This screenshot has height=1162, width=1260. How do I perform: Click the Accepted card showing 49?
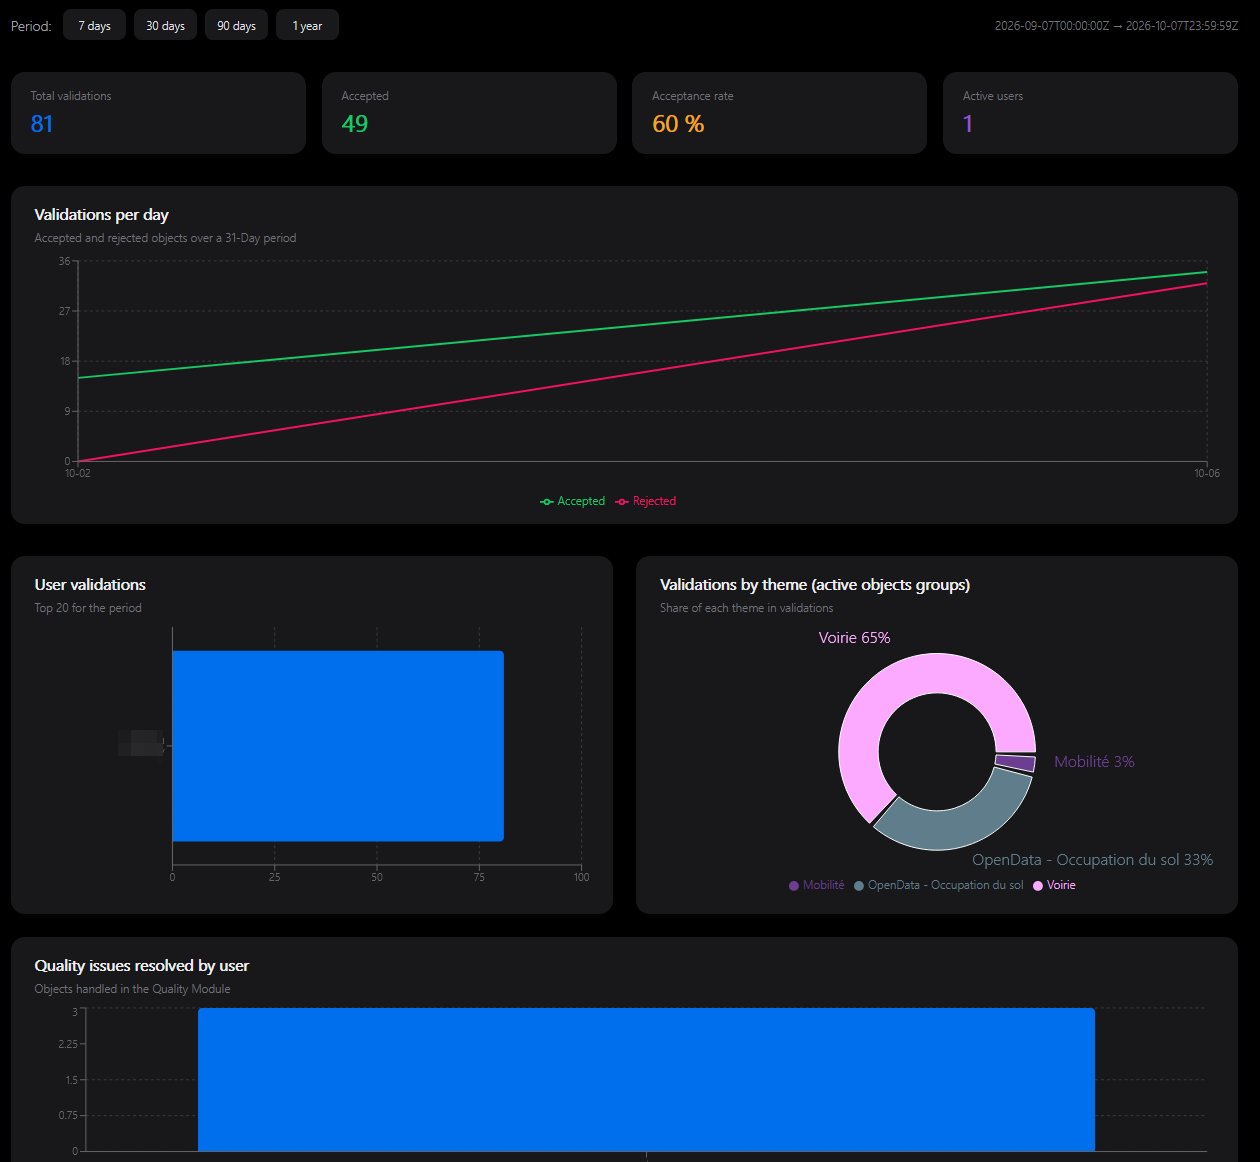click(x=469, y=113)
